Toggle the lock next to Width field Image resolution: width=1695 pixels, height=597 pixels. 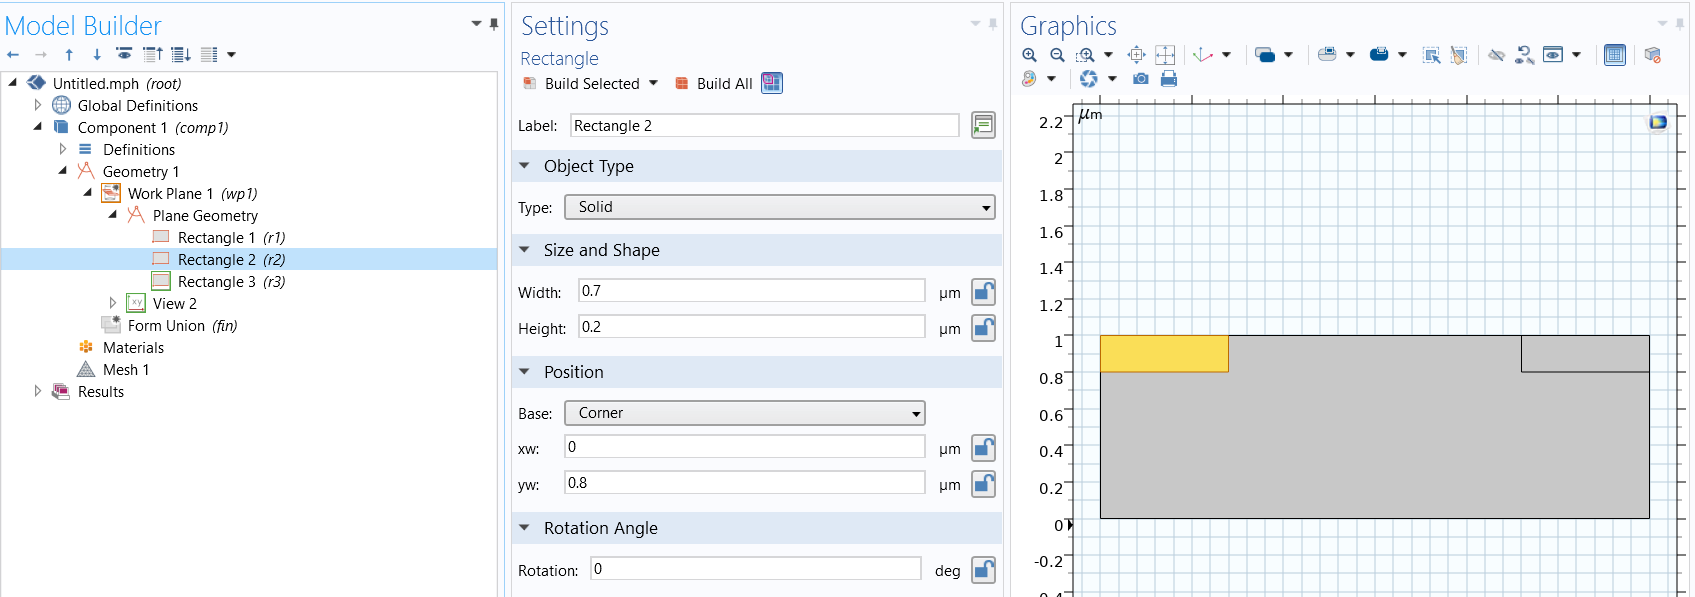point(983,292)
